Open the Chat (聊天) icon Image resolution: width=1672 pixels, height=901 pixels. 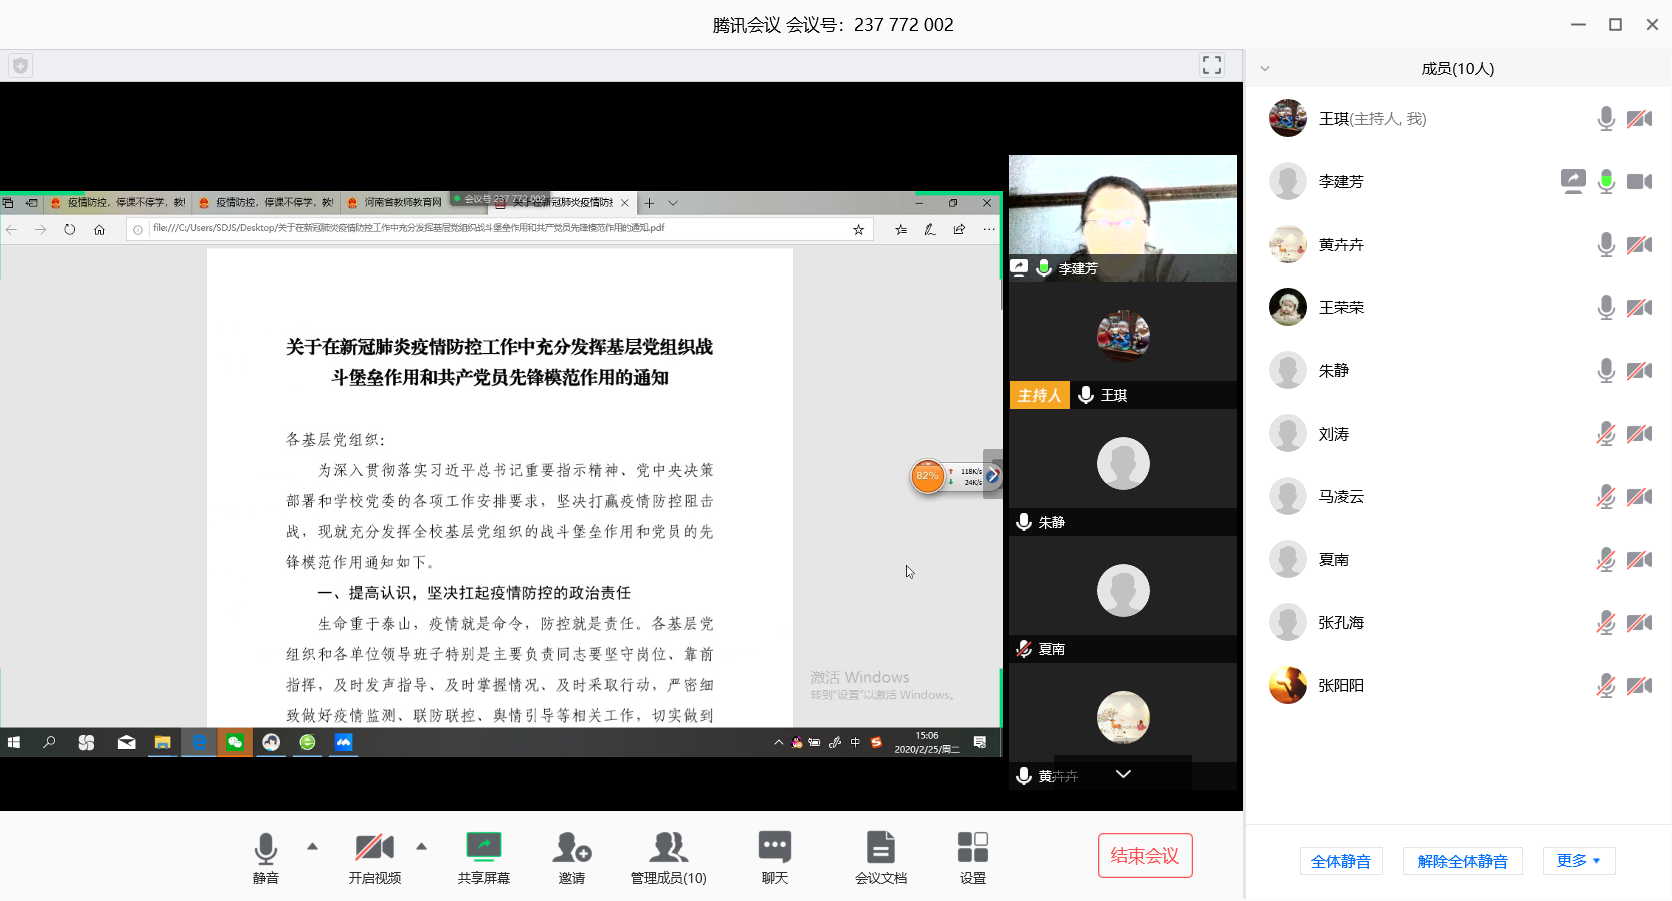pos(774,849)
